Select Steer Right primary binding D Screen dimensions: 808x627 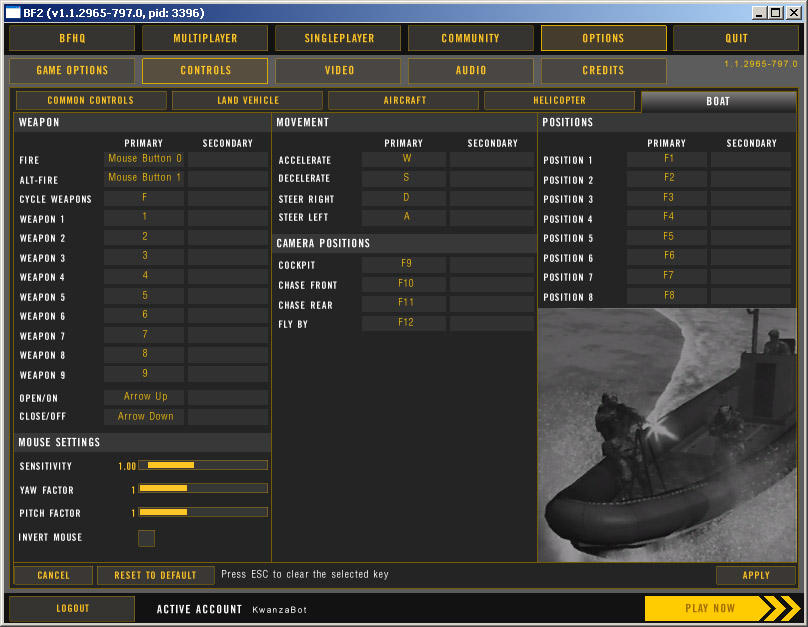click(404, 198)
